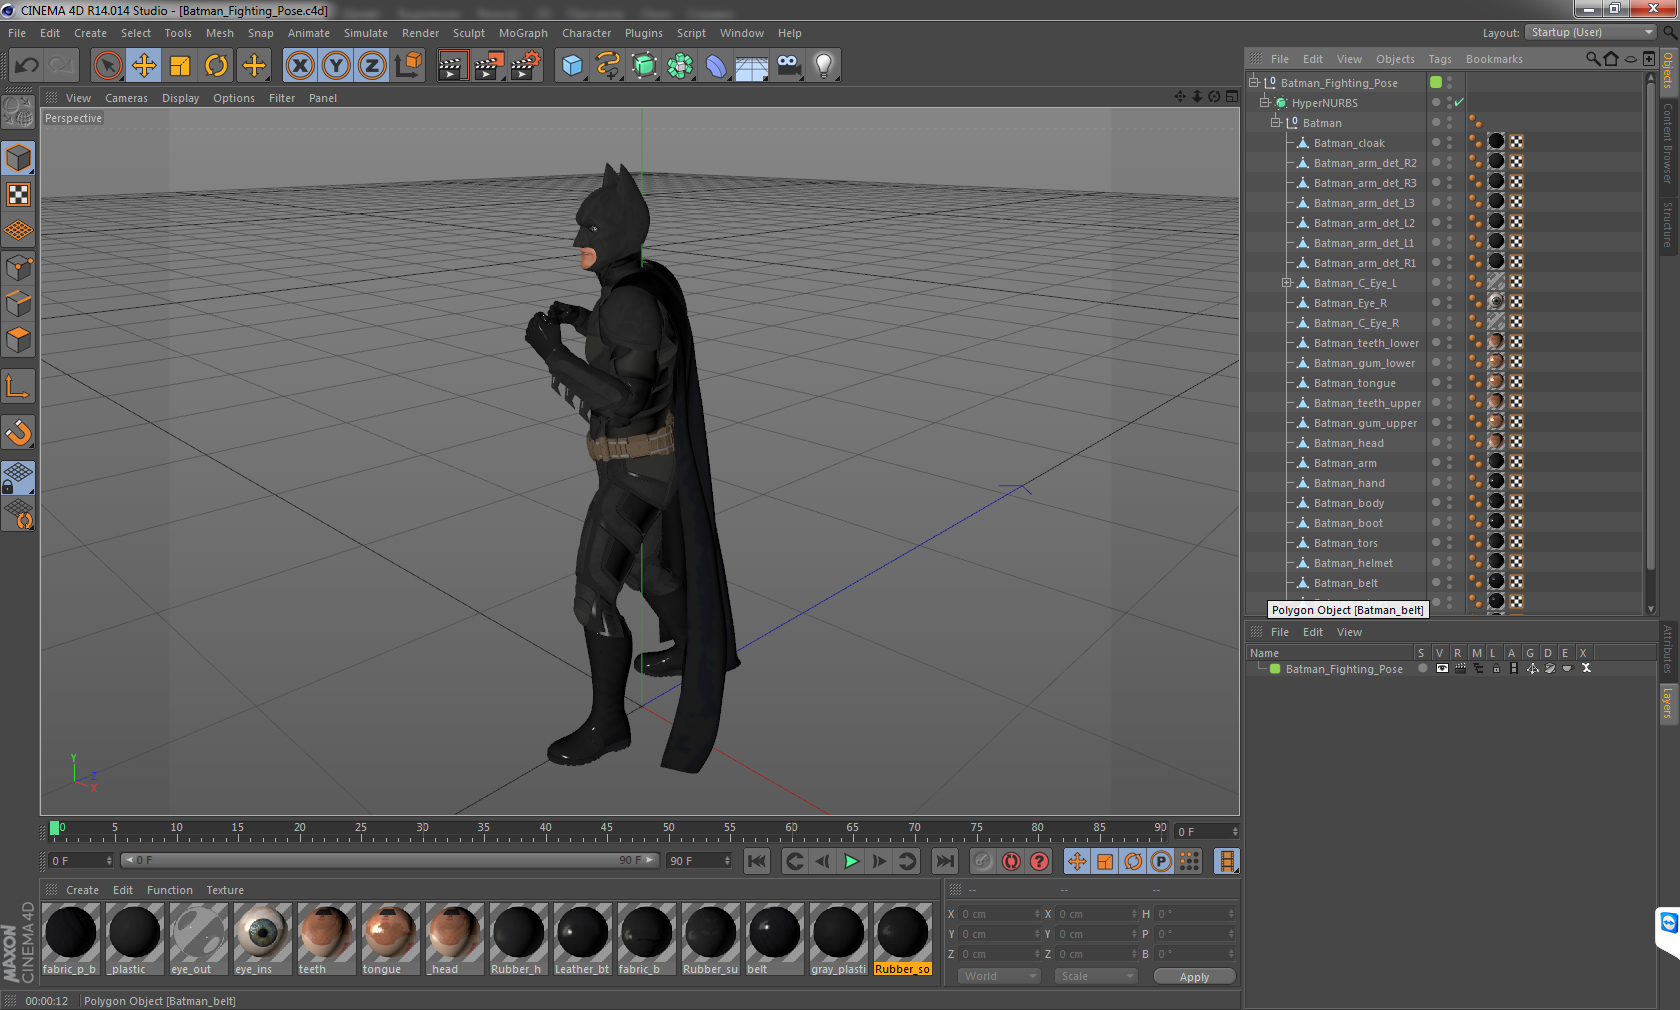Toggle snapping magnet icon
This screenshot has height=1010, width=1680.
click(x=19, y=432)
